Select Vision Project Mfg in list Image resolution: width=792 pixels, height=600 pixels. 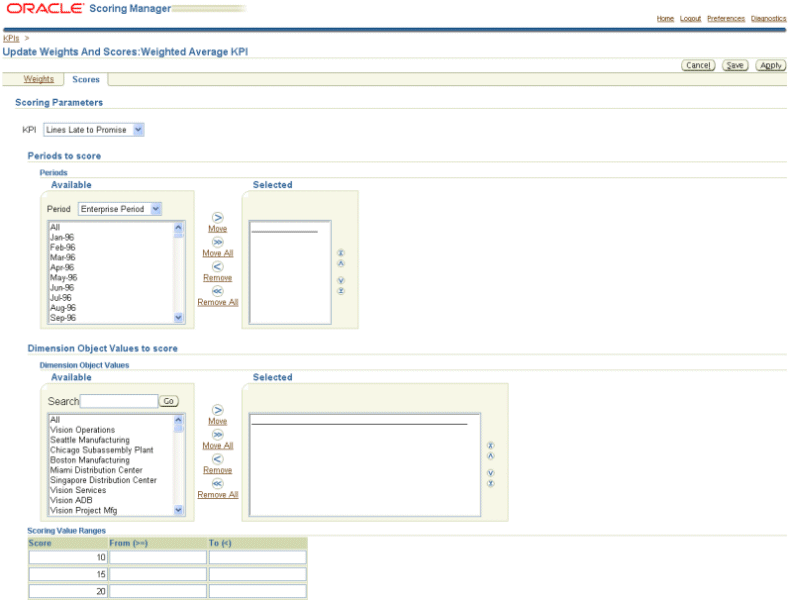[x=83, y=511]
